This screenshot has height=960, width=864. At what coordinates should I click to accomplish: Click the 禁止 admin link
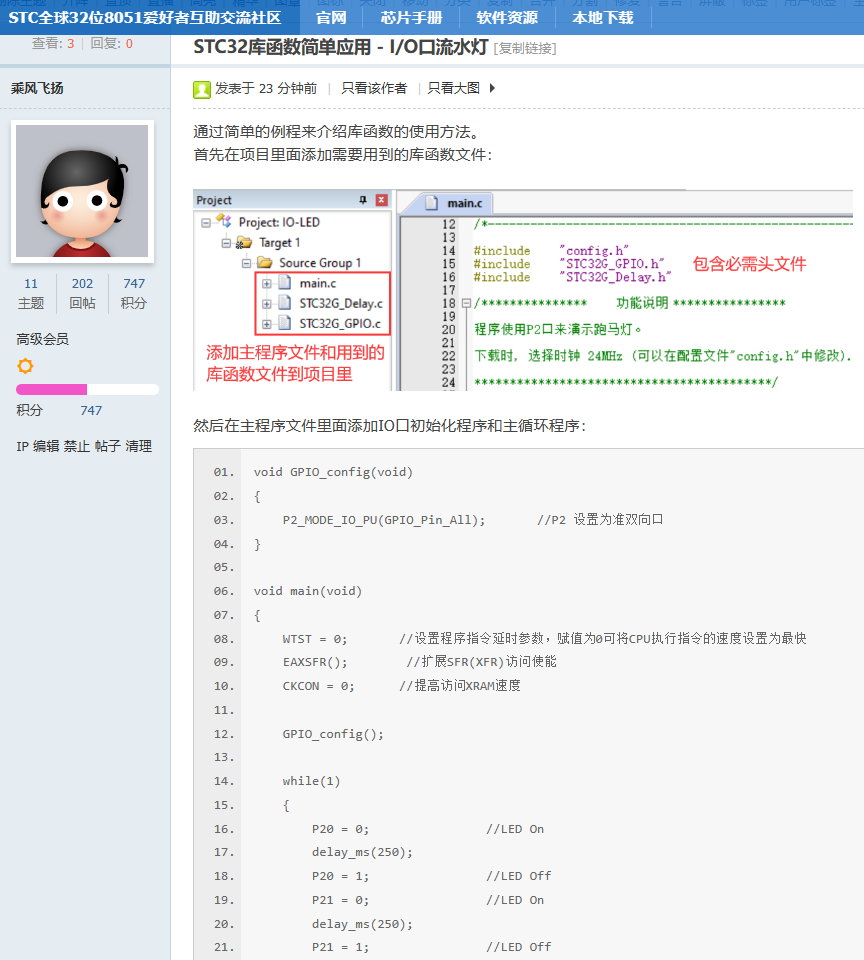[77, 446]
